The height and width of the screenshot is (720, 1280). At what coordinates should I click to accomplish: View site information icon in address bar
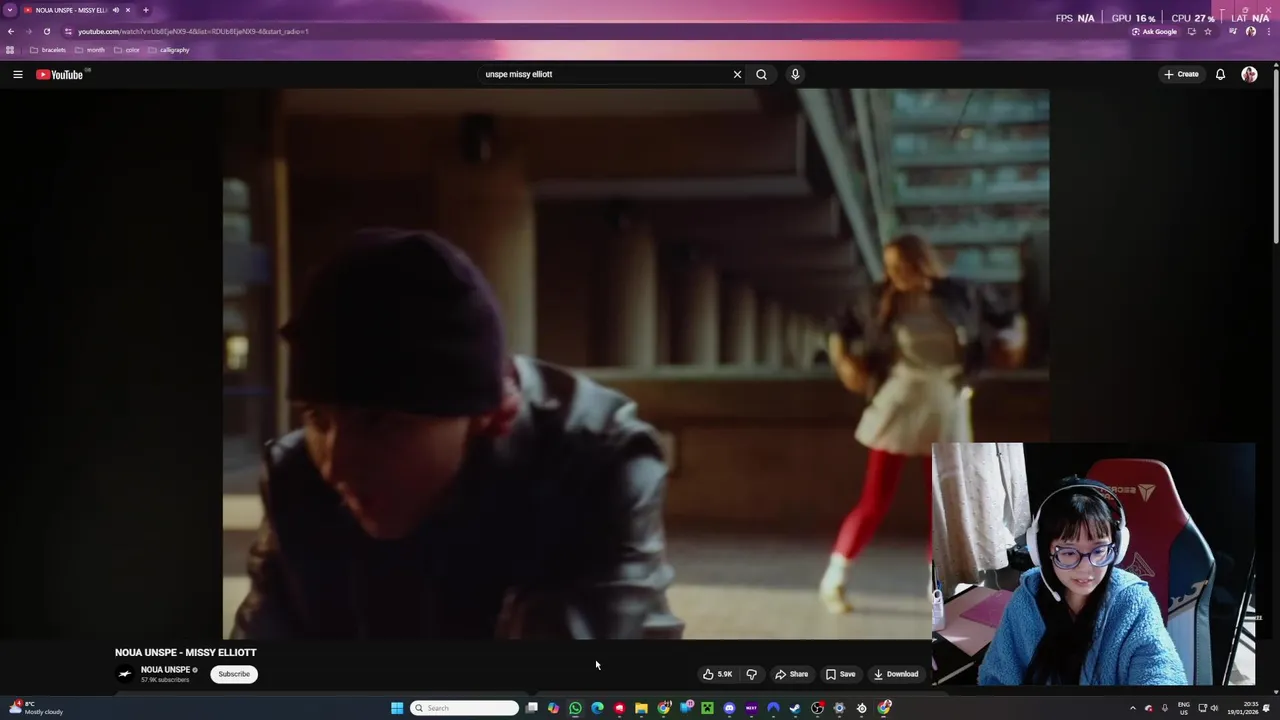(68, 31)
